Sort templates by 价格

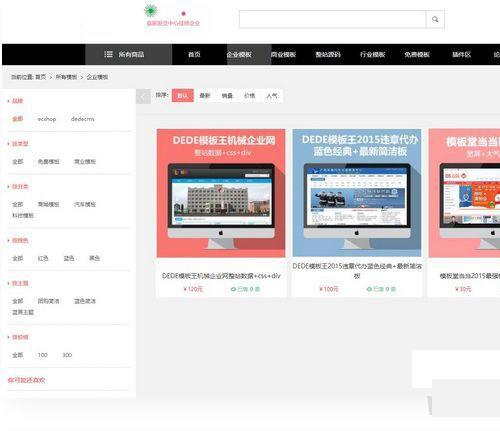[249, 96]
